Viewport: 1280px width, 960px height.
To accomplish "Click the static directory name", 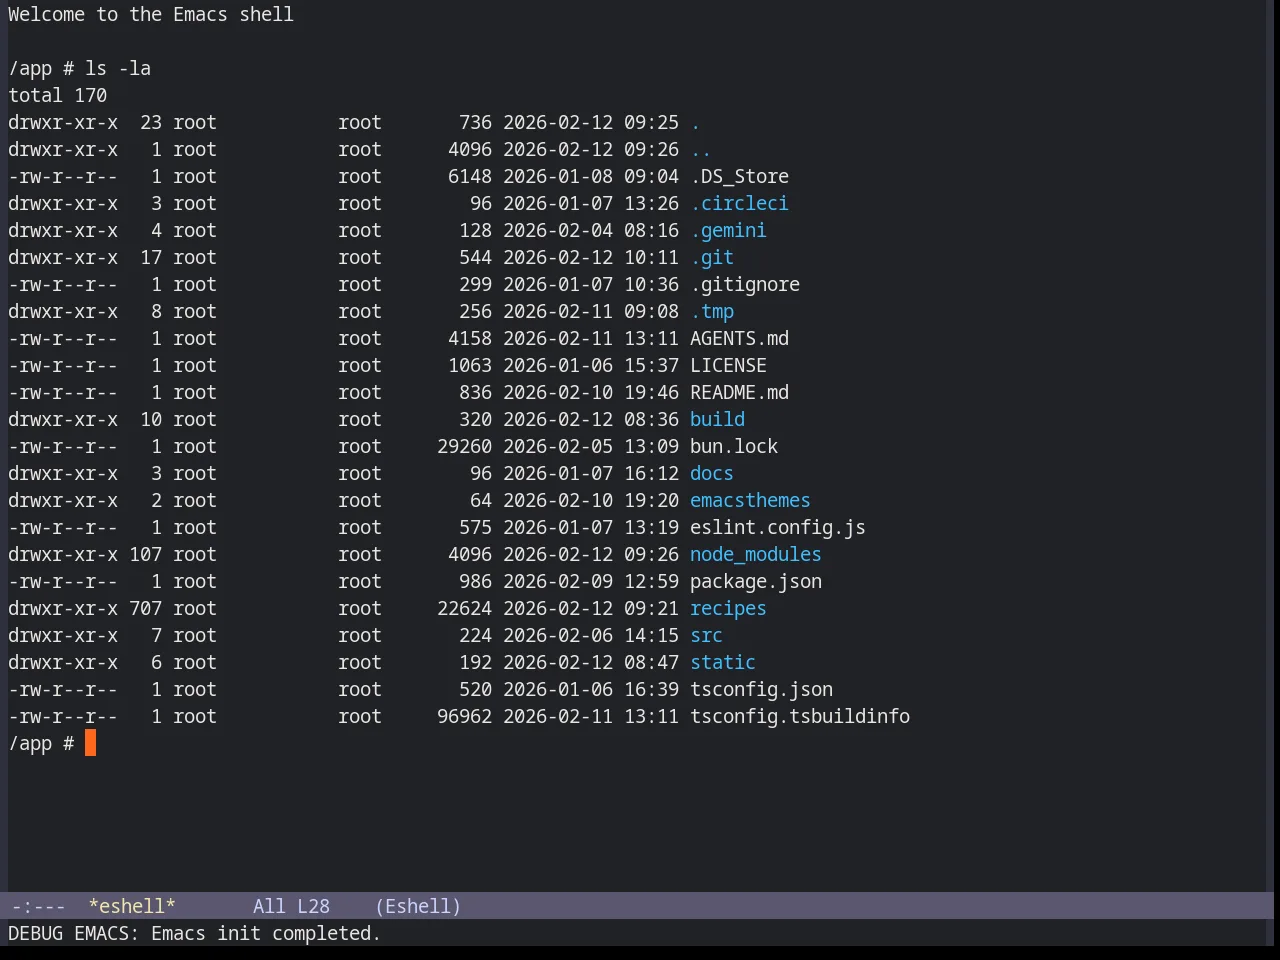I will [723, 663].
